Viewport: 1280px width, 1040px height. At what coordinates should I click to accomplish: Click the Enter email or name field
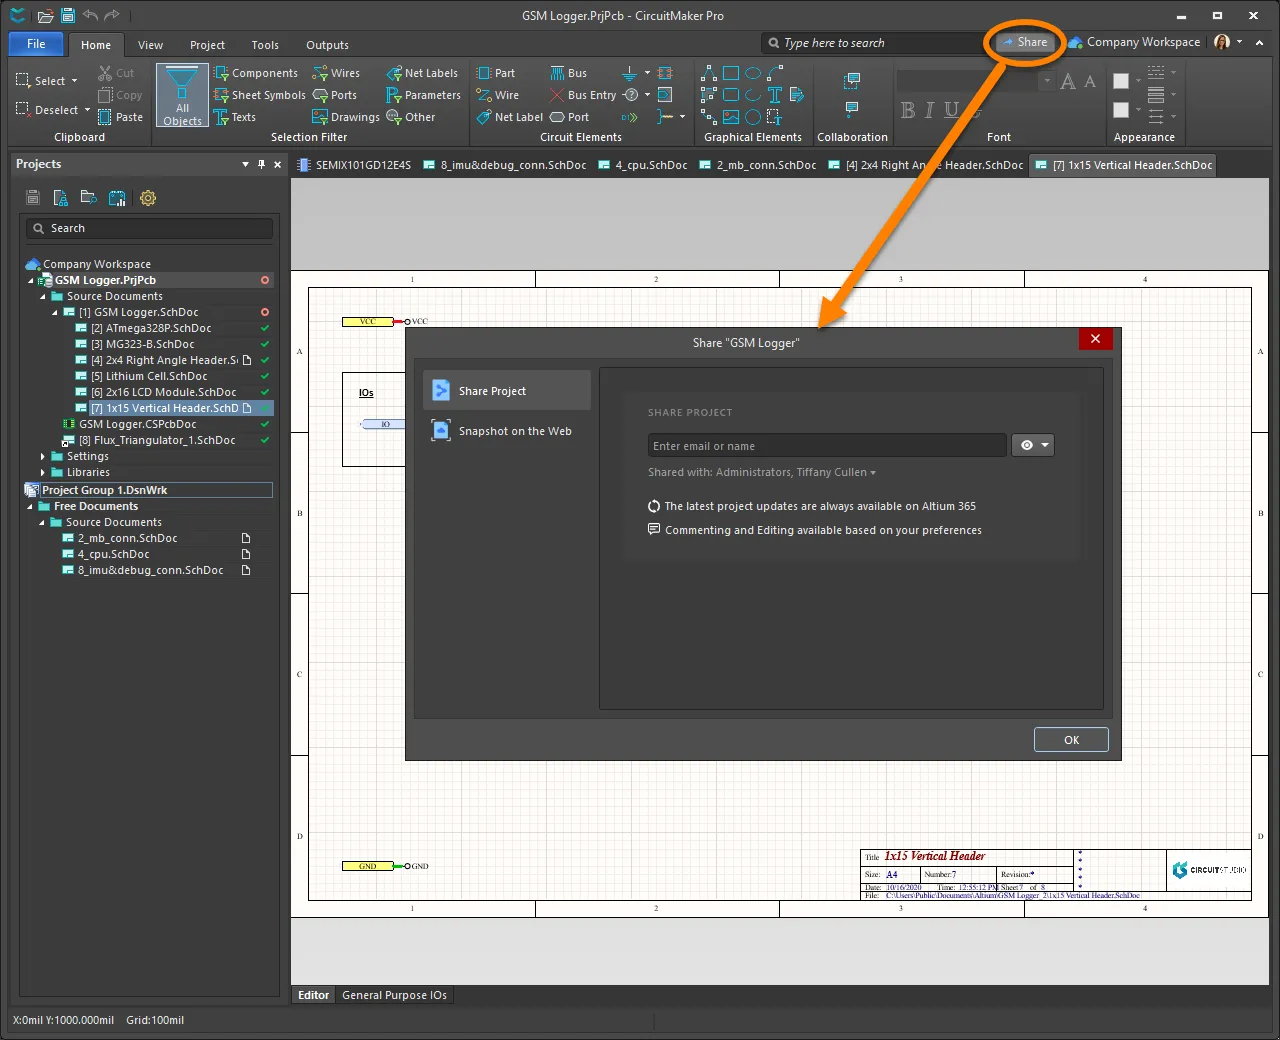(827, 446)
